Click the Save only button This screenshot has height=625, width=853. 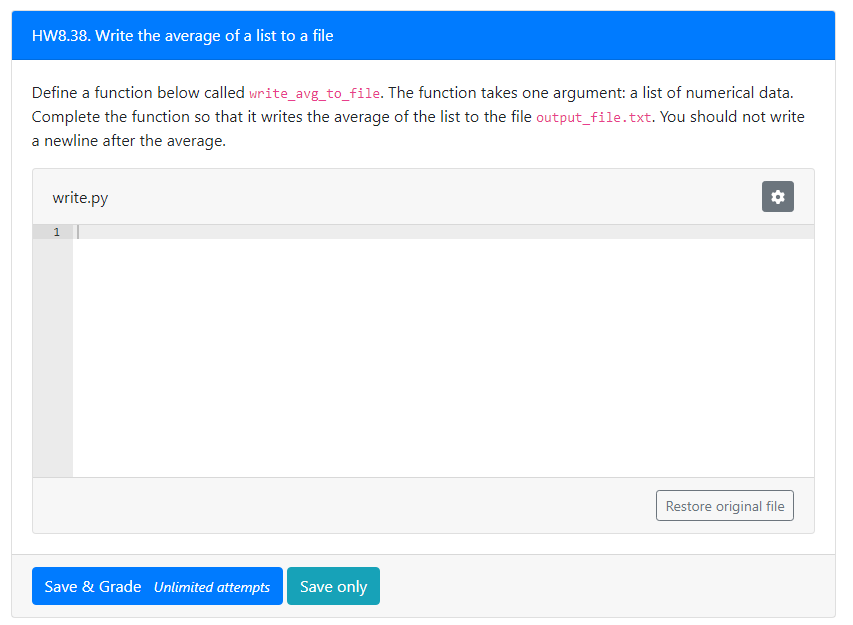pos(333,586)
